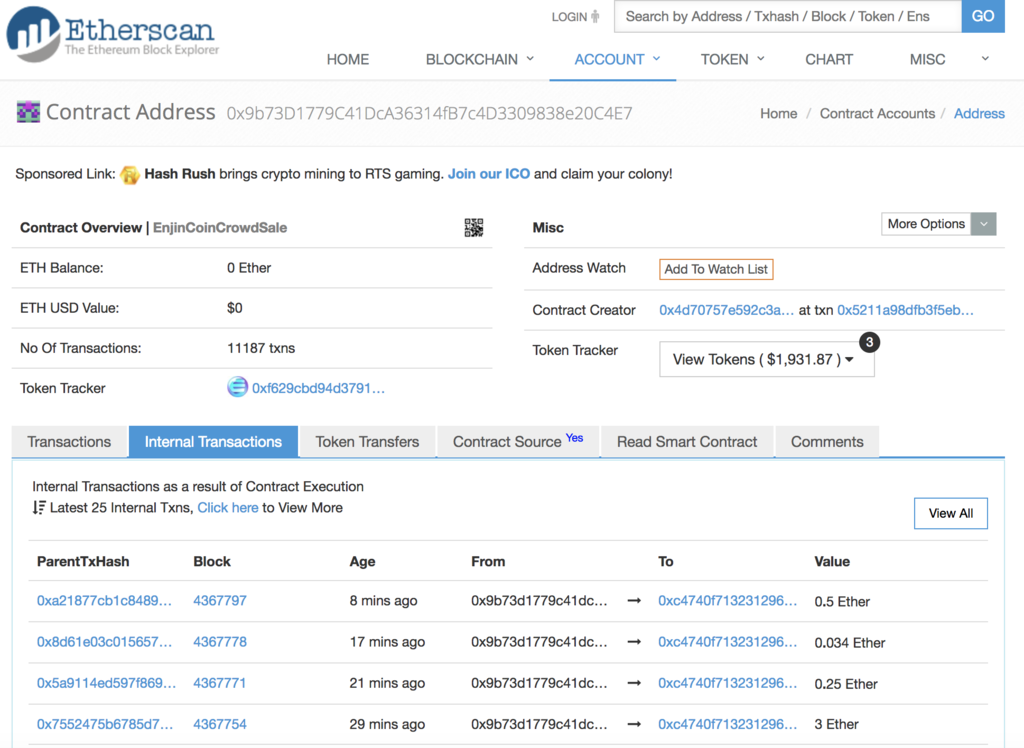This screenshot has height=748, width=1024.
Task: Expand the ACCOUNT menu
Action: click(617, 59)
